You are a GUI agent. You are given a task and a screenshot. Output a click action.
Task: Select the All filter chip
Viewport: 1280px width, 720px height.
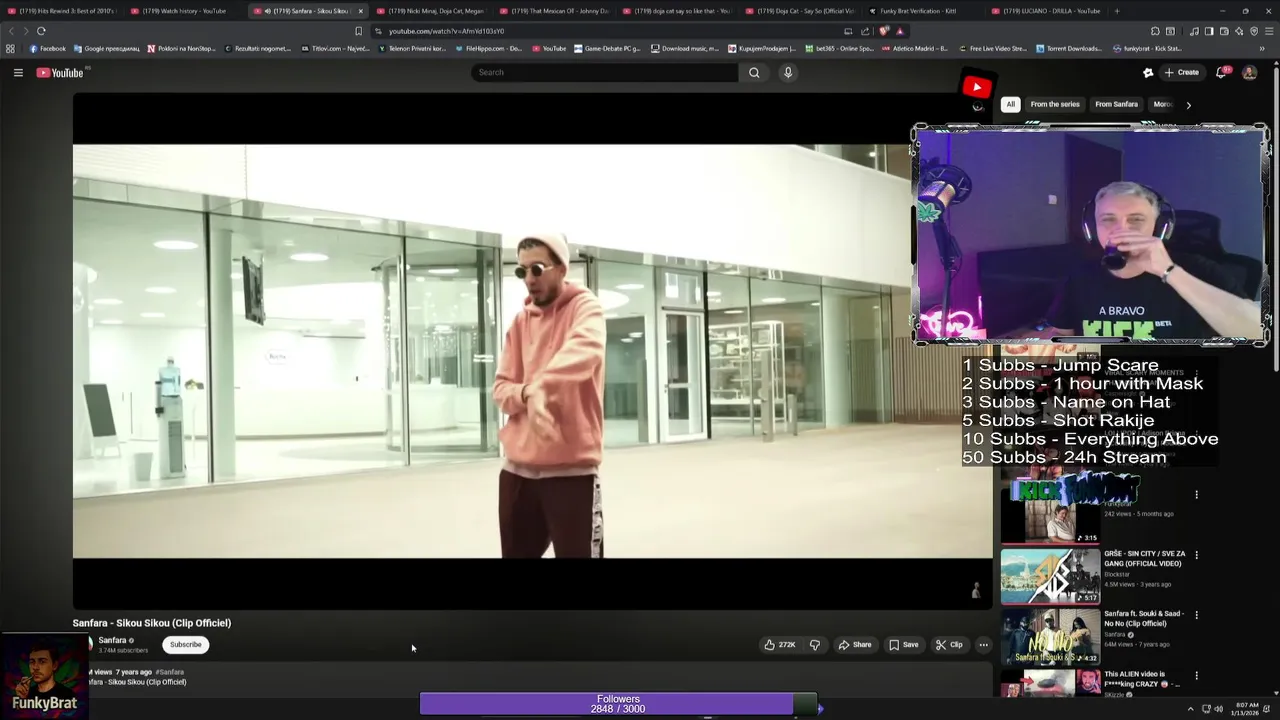pyautogui.click(x=1010, y=104)
